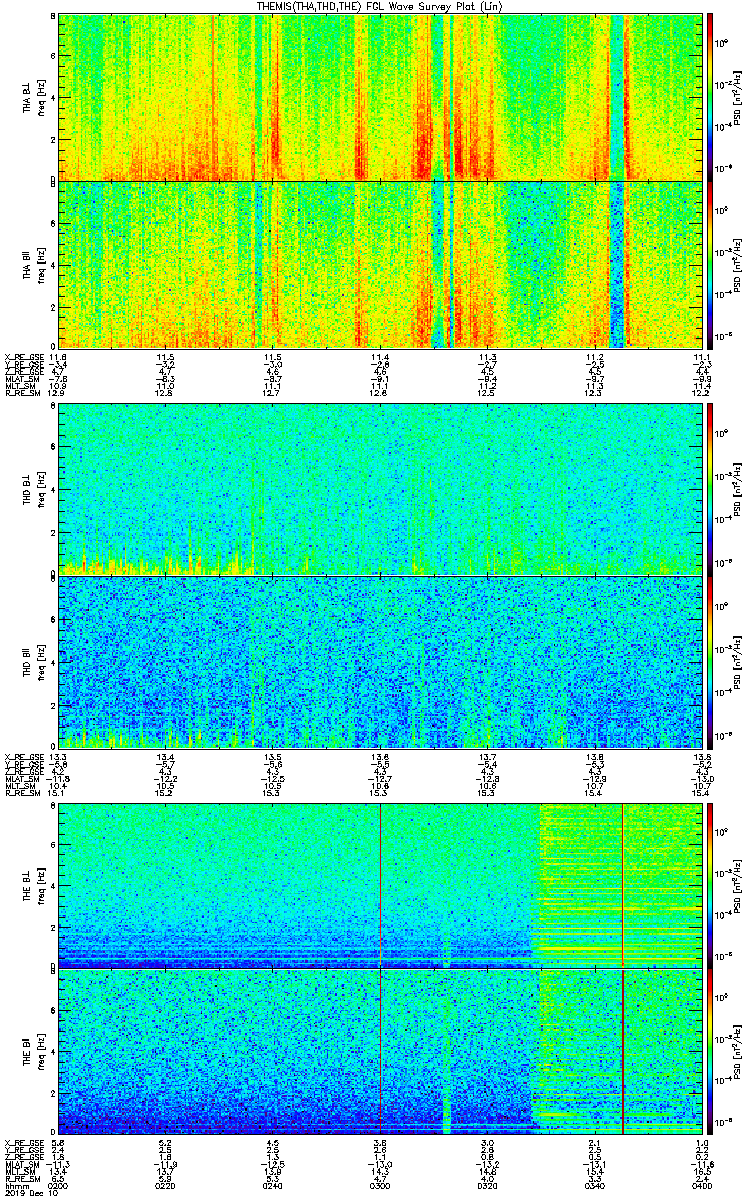
Task: Click the THEMIS FGL Wave Survey Plot title
Action: (x=380, y=6)
